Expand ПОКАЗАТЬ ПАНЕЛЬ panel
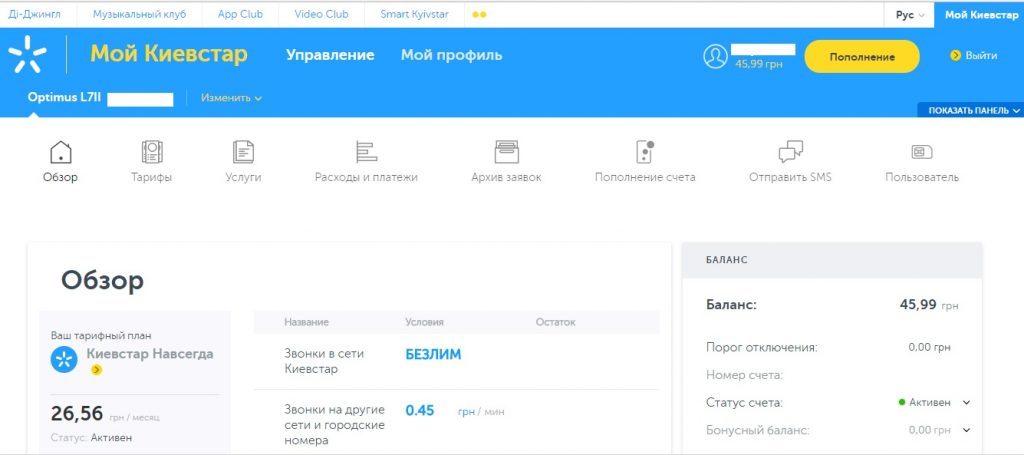This screenshot has width=1024, height=455. point(970,111)
